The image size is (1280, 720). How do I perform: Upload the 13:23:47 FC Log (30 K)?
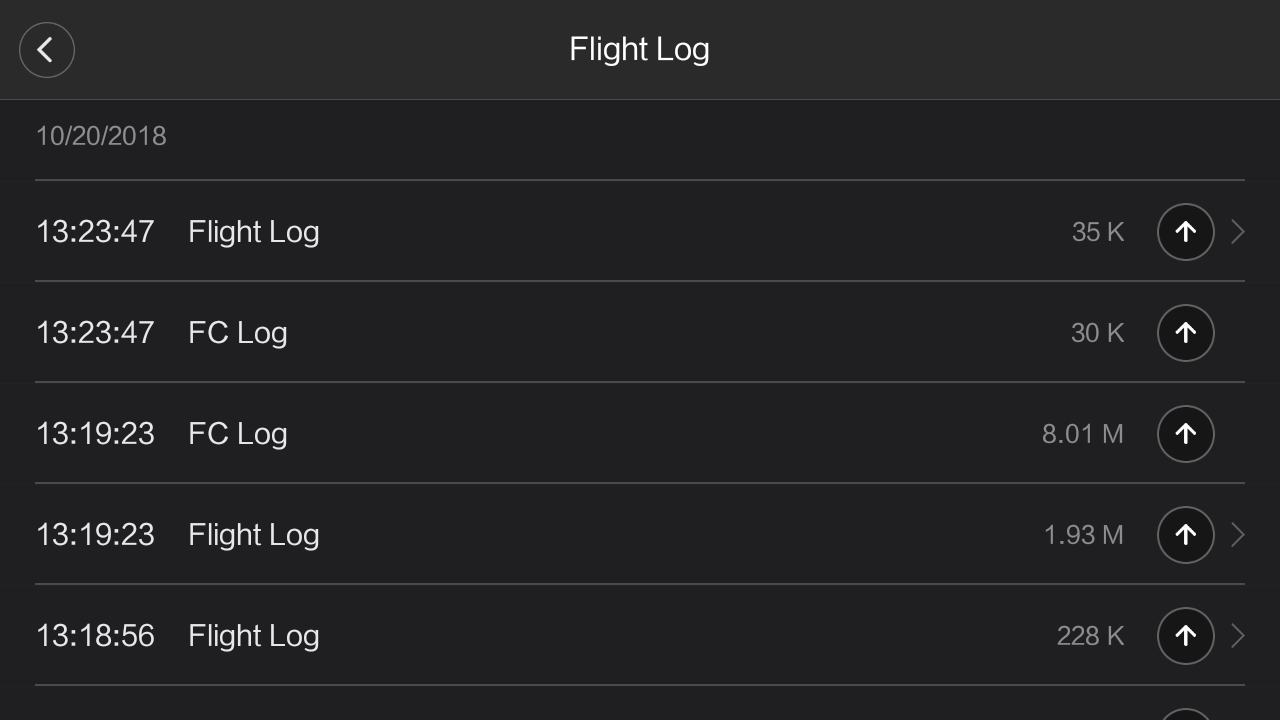click(x=1185, y=333)
